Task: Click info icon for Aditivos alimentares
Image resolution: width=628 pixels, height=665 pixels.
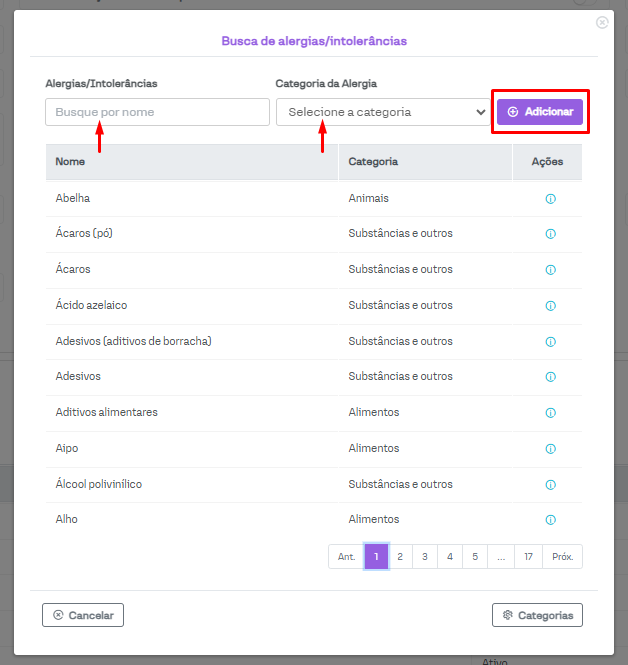Action: point(550,413)
